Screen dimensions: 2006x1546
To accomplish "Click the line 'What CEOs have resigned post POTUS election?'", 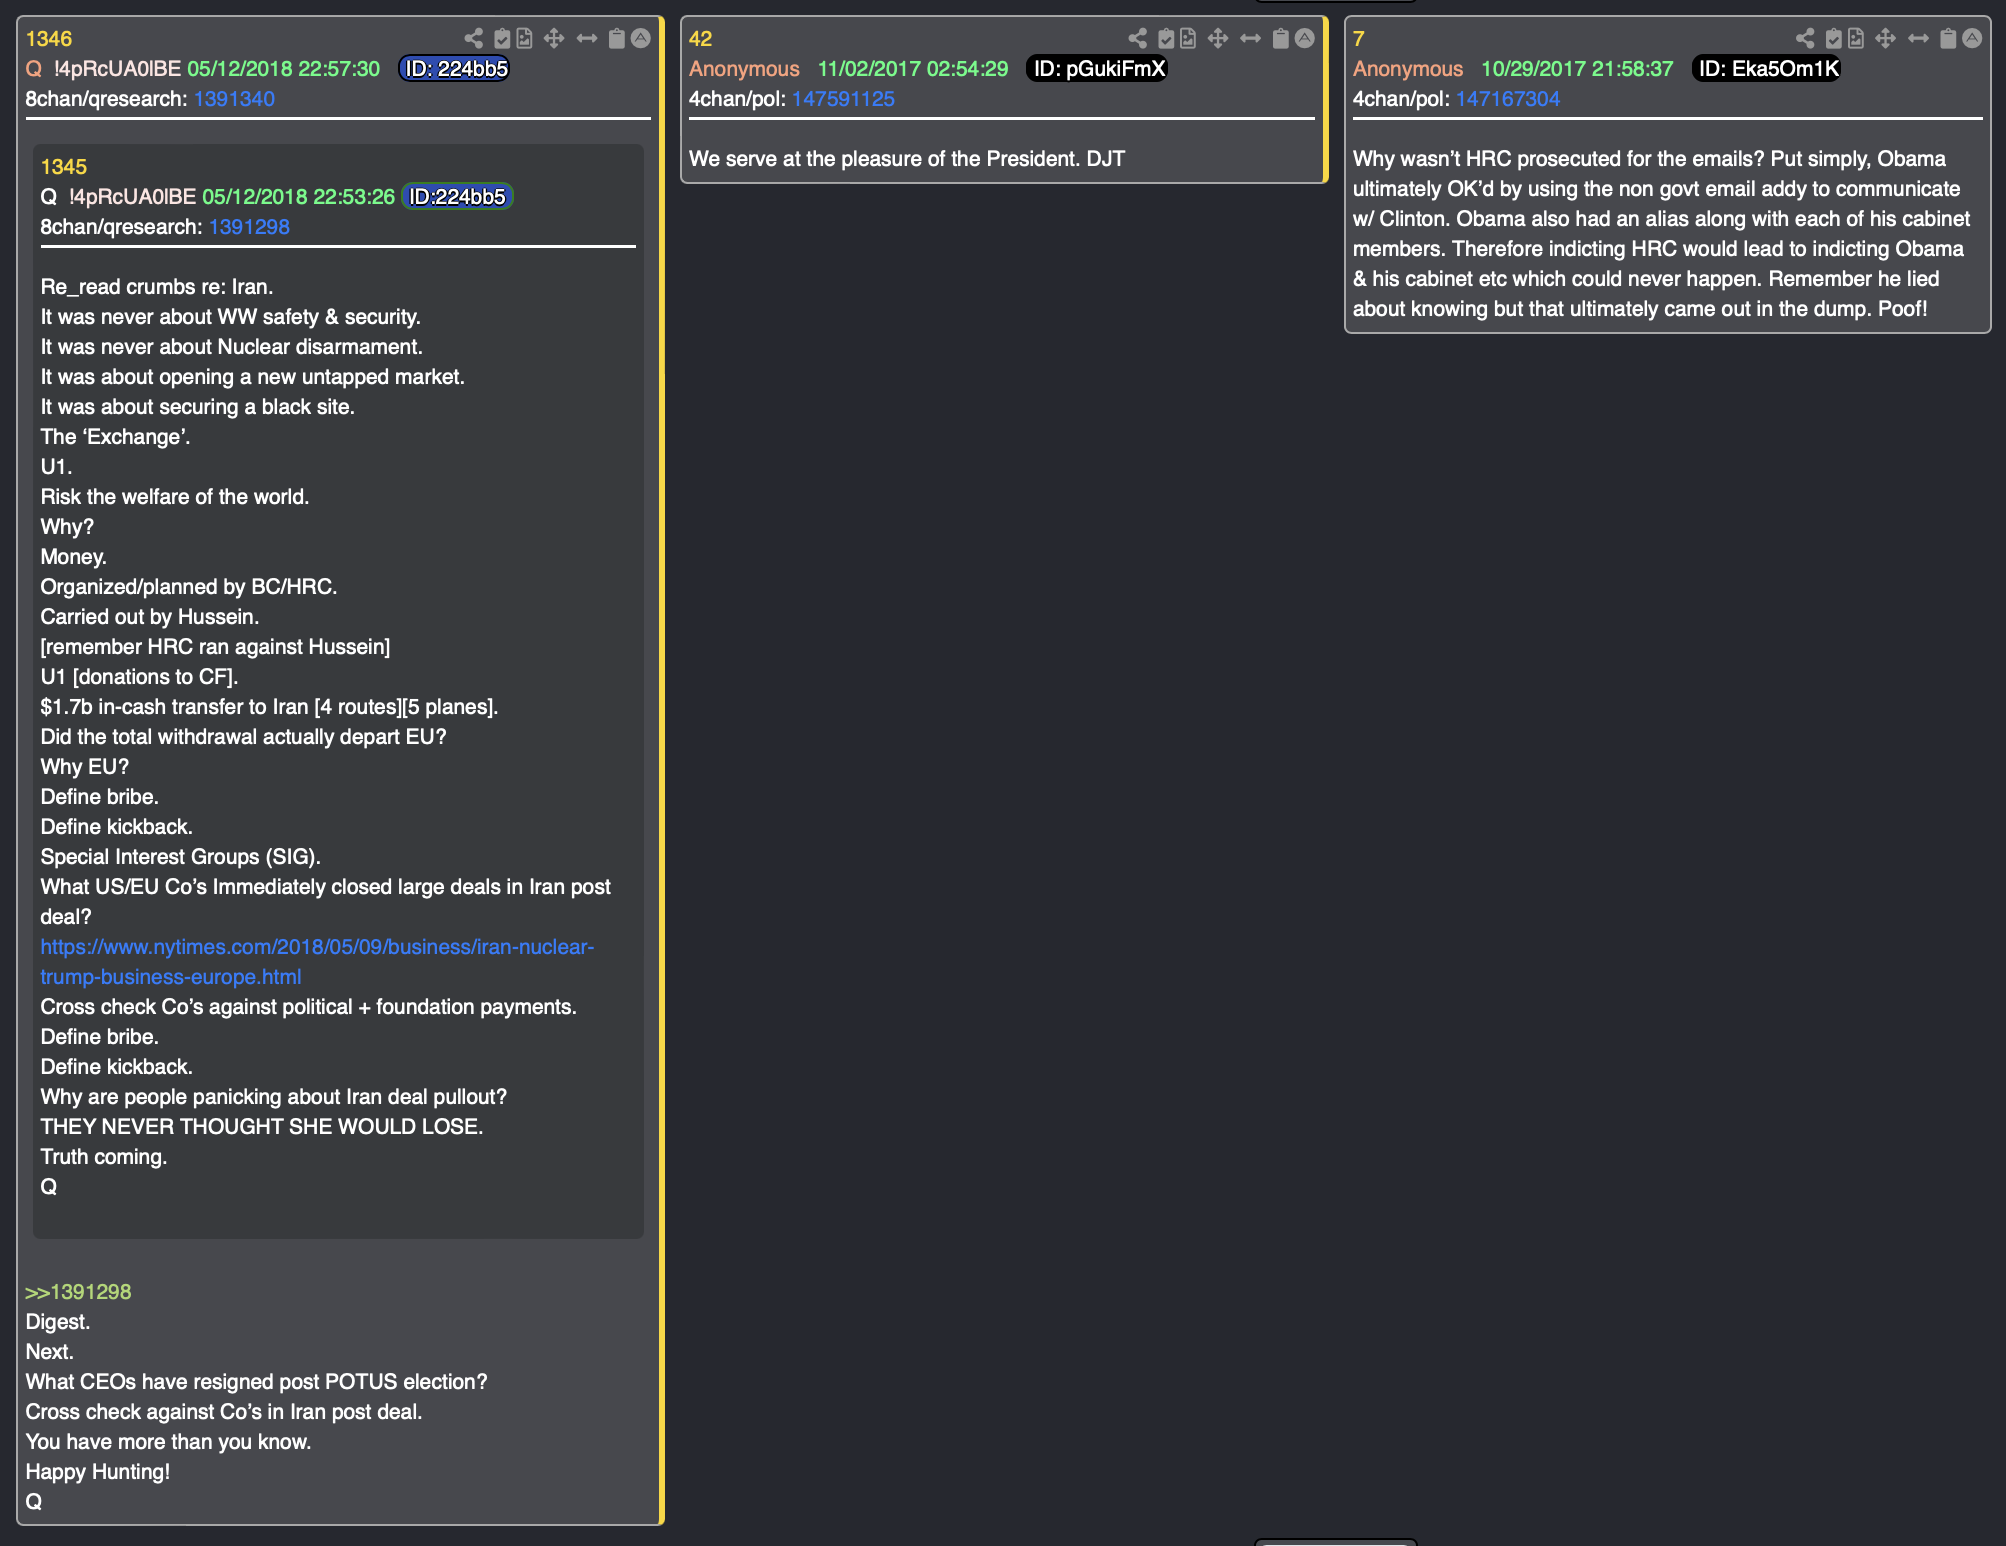I will point(256,1382).
